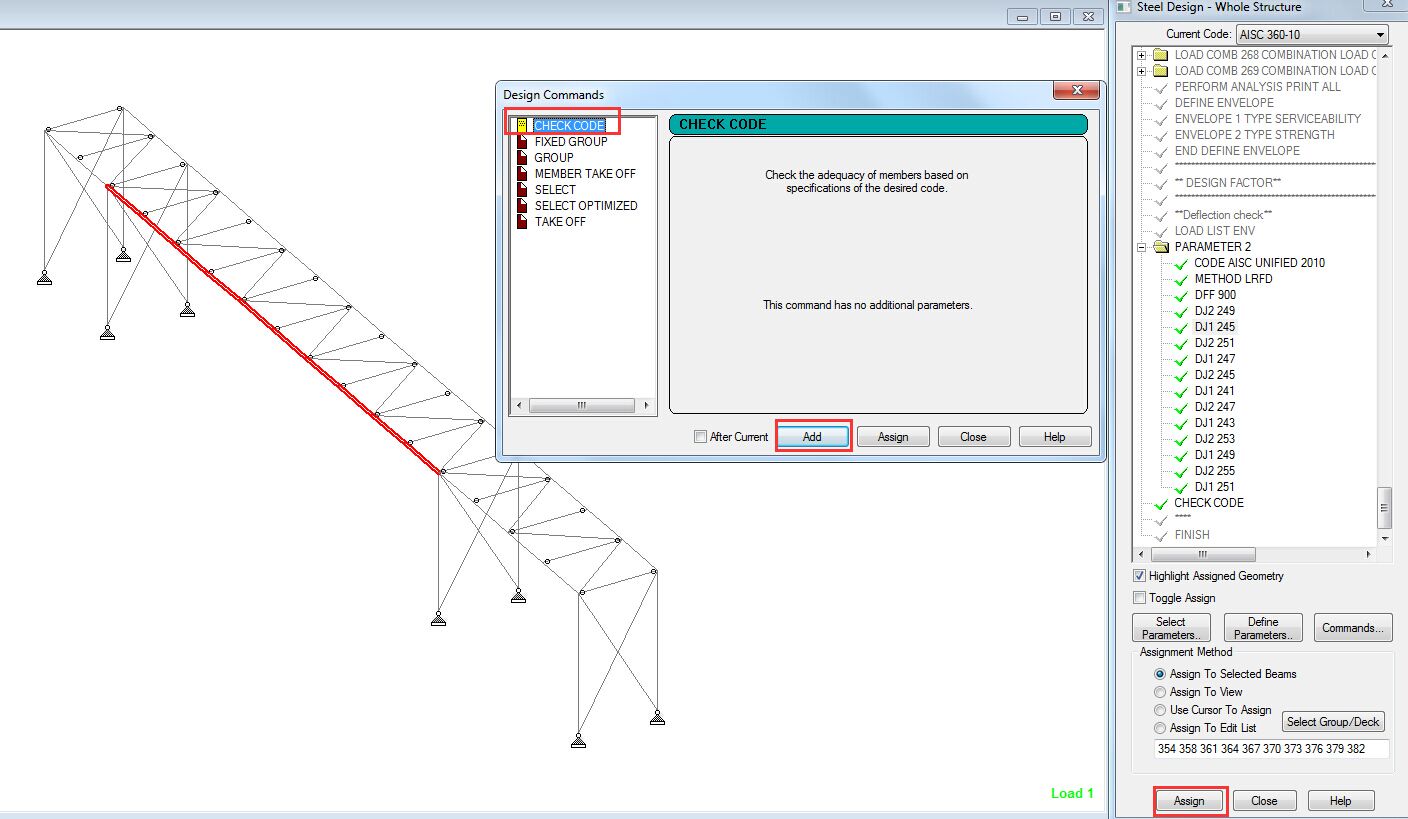Click the TAKE OFF command icon
The image size is (1408, 819).
(522, 222)
